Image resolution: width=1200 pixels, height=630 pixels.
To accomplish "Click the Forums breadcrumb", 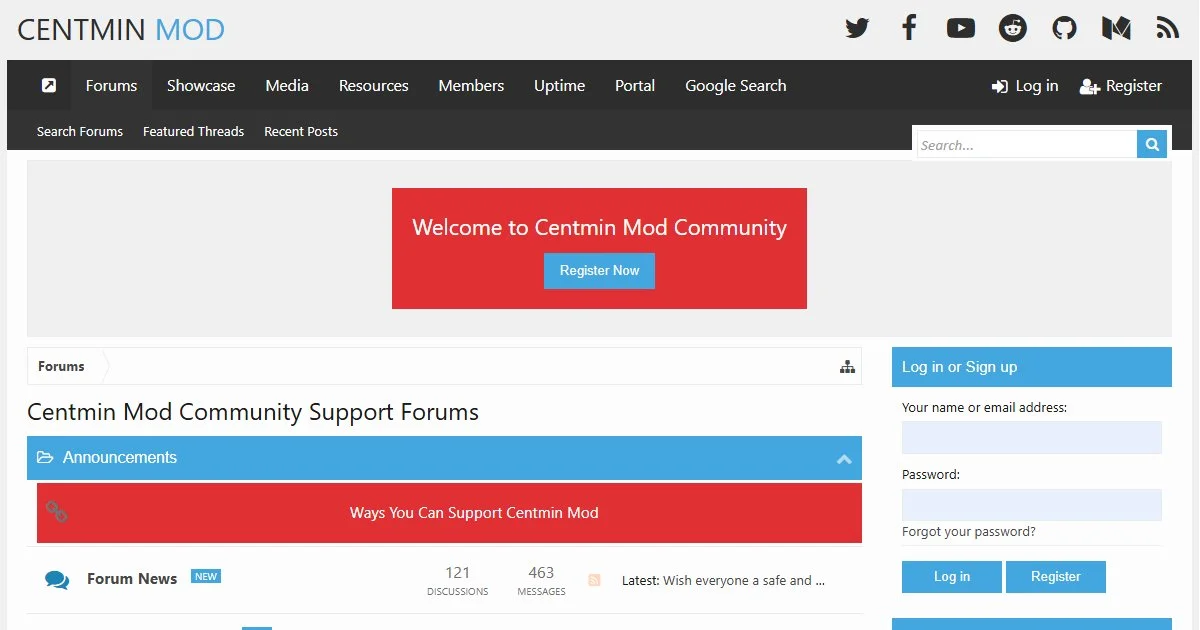I will [61, 366].
